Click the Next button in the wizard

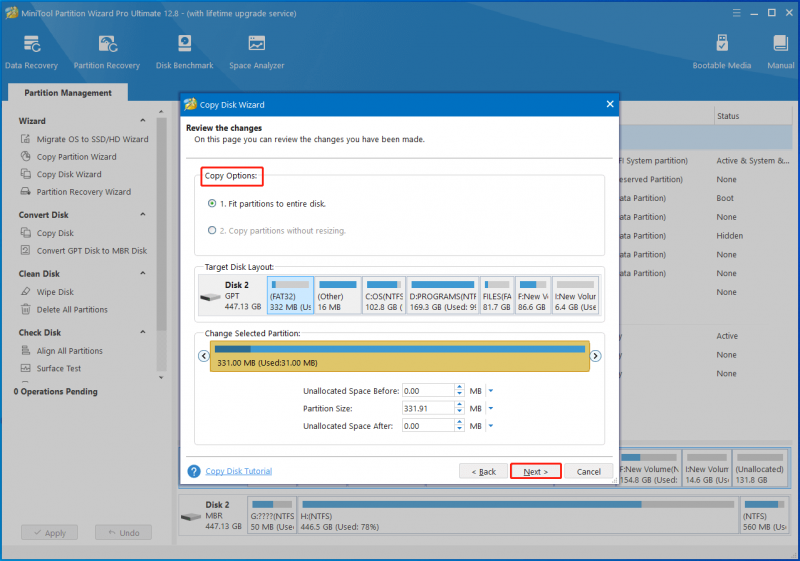(536, 471)
